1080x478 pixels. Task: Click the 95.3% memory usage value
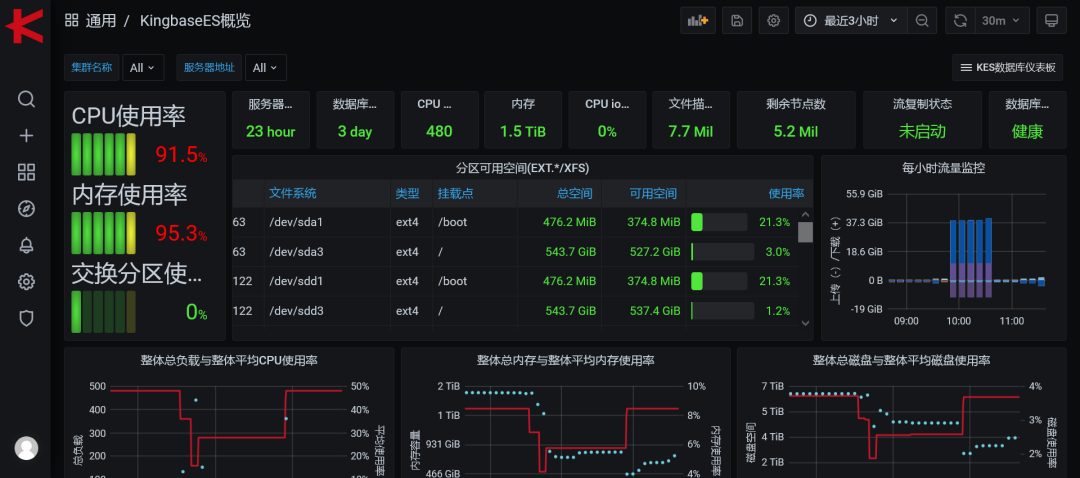181,233
